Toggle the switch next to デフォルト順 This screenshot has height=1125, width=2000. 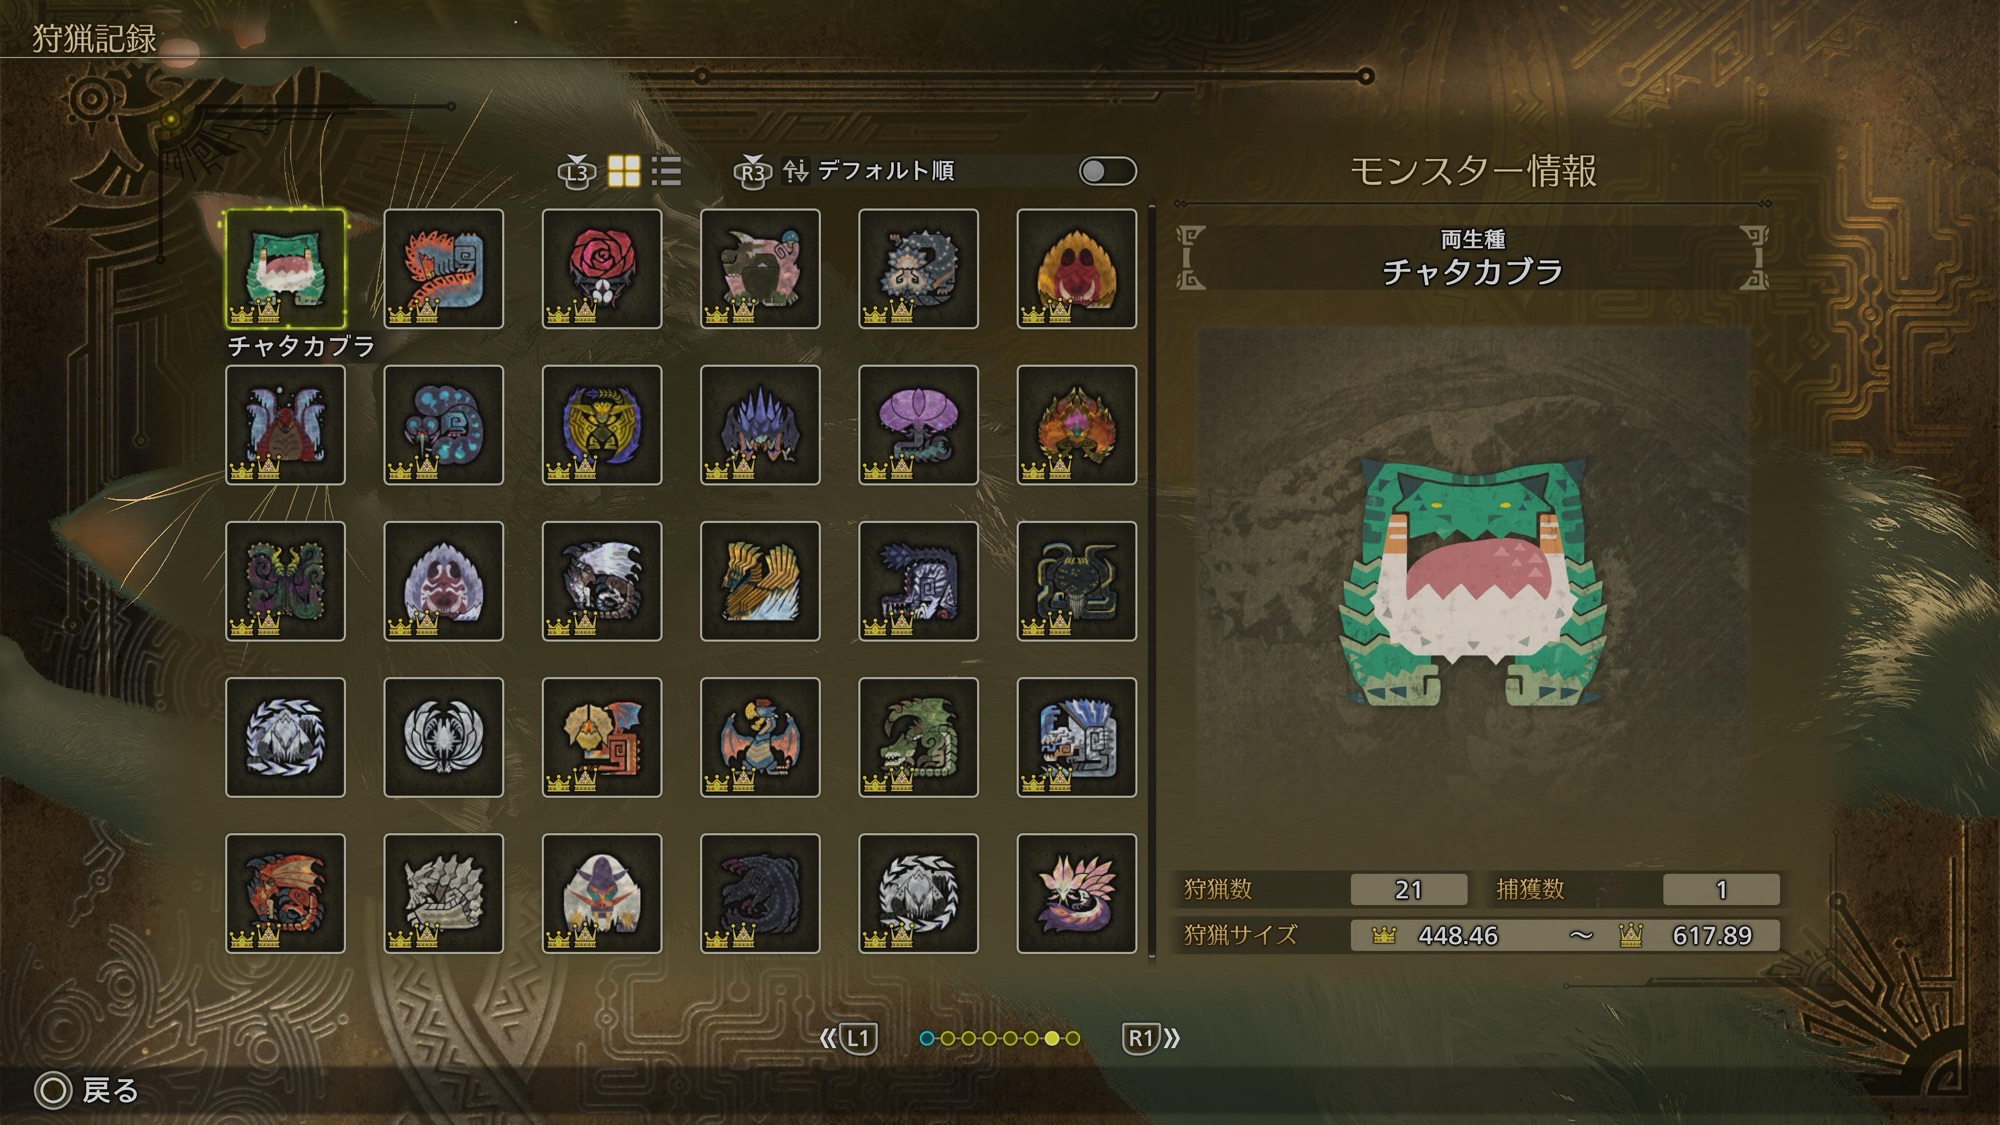[x=1107, y=171]
